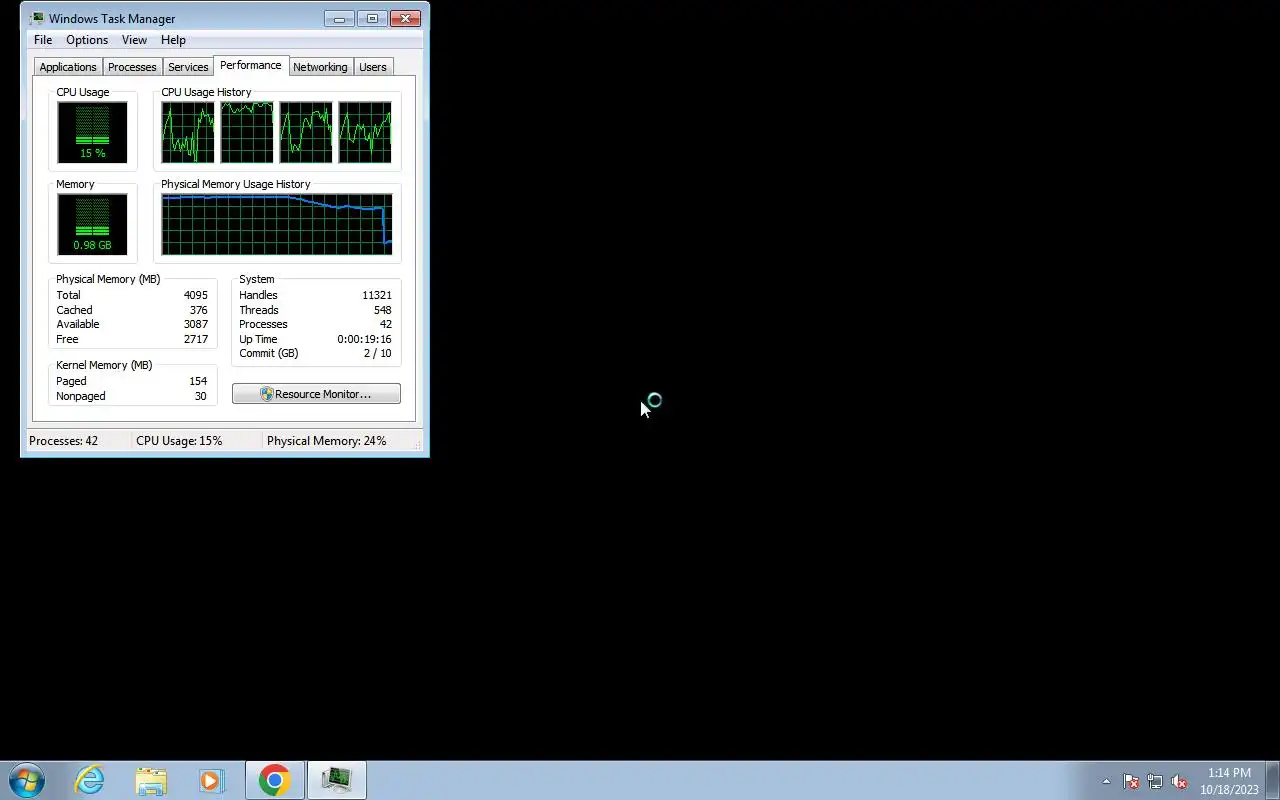Open Windows Media Player taskbar icon
This screenshot has height=800, width=1280.
(211, 780)
